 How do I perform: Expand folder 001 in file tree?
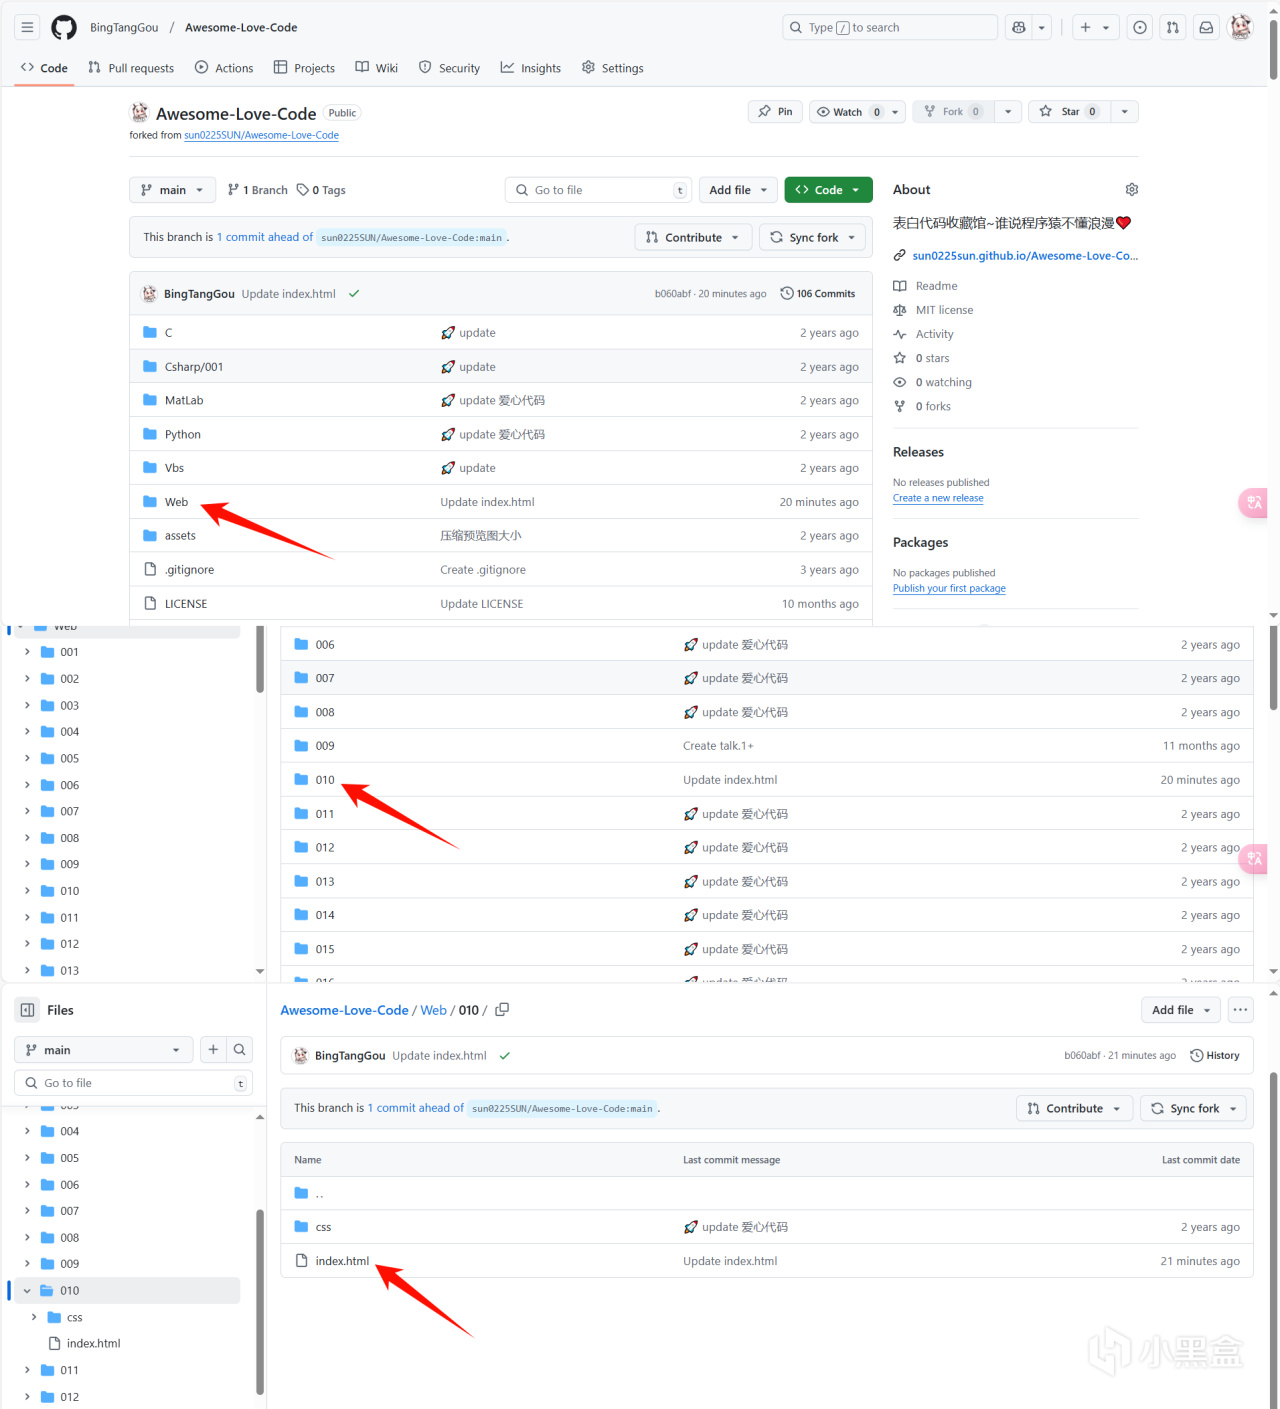pos(27,652)
